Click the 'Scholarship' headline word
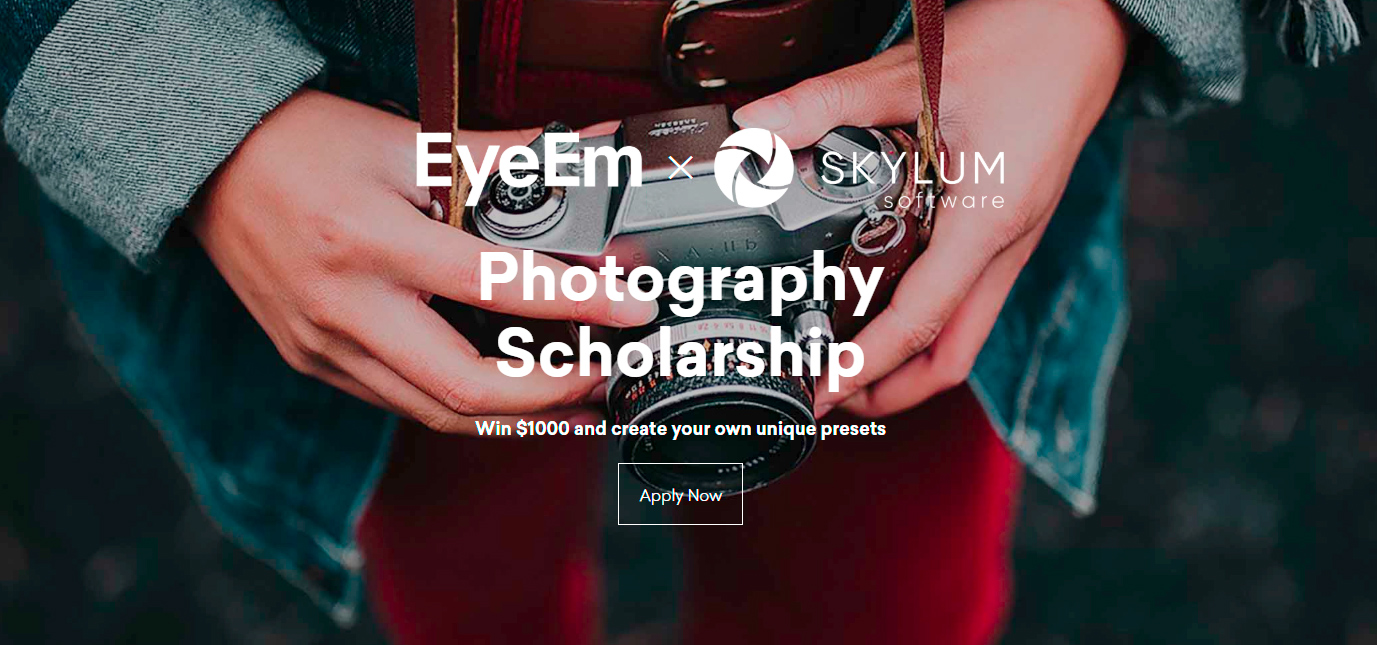1377x645 pixels. (x=680, y=352)
